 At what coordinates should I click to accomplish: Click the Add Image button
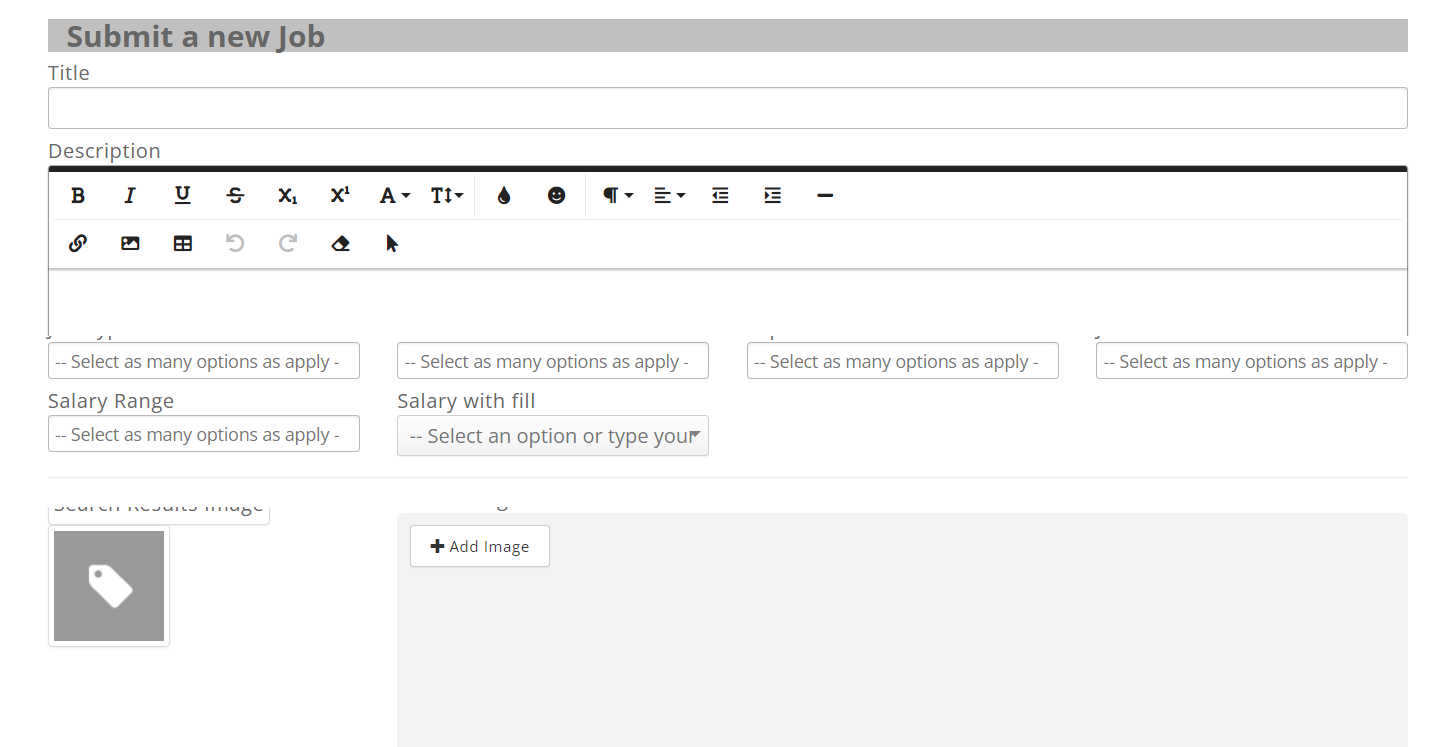click(480, 546)
